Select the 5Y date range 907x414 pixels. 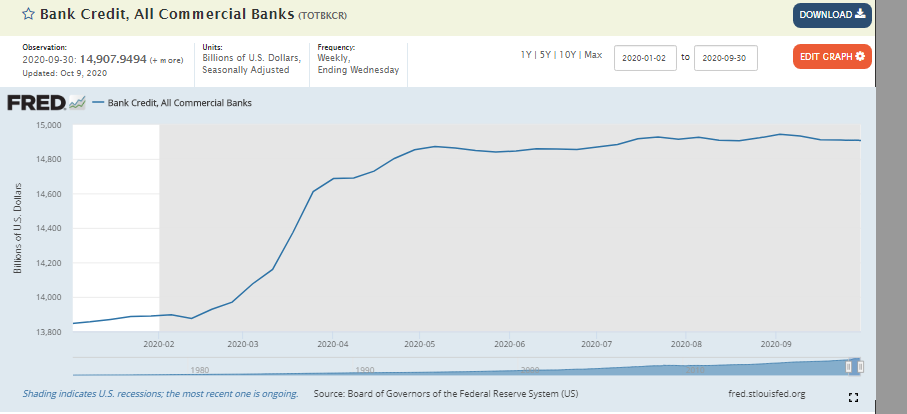click(545, 55)
